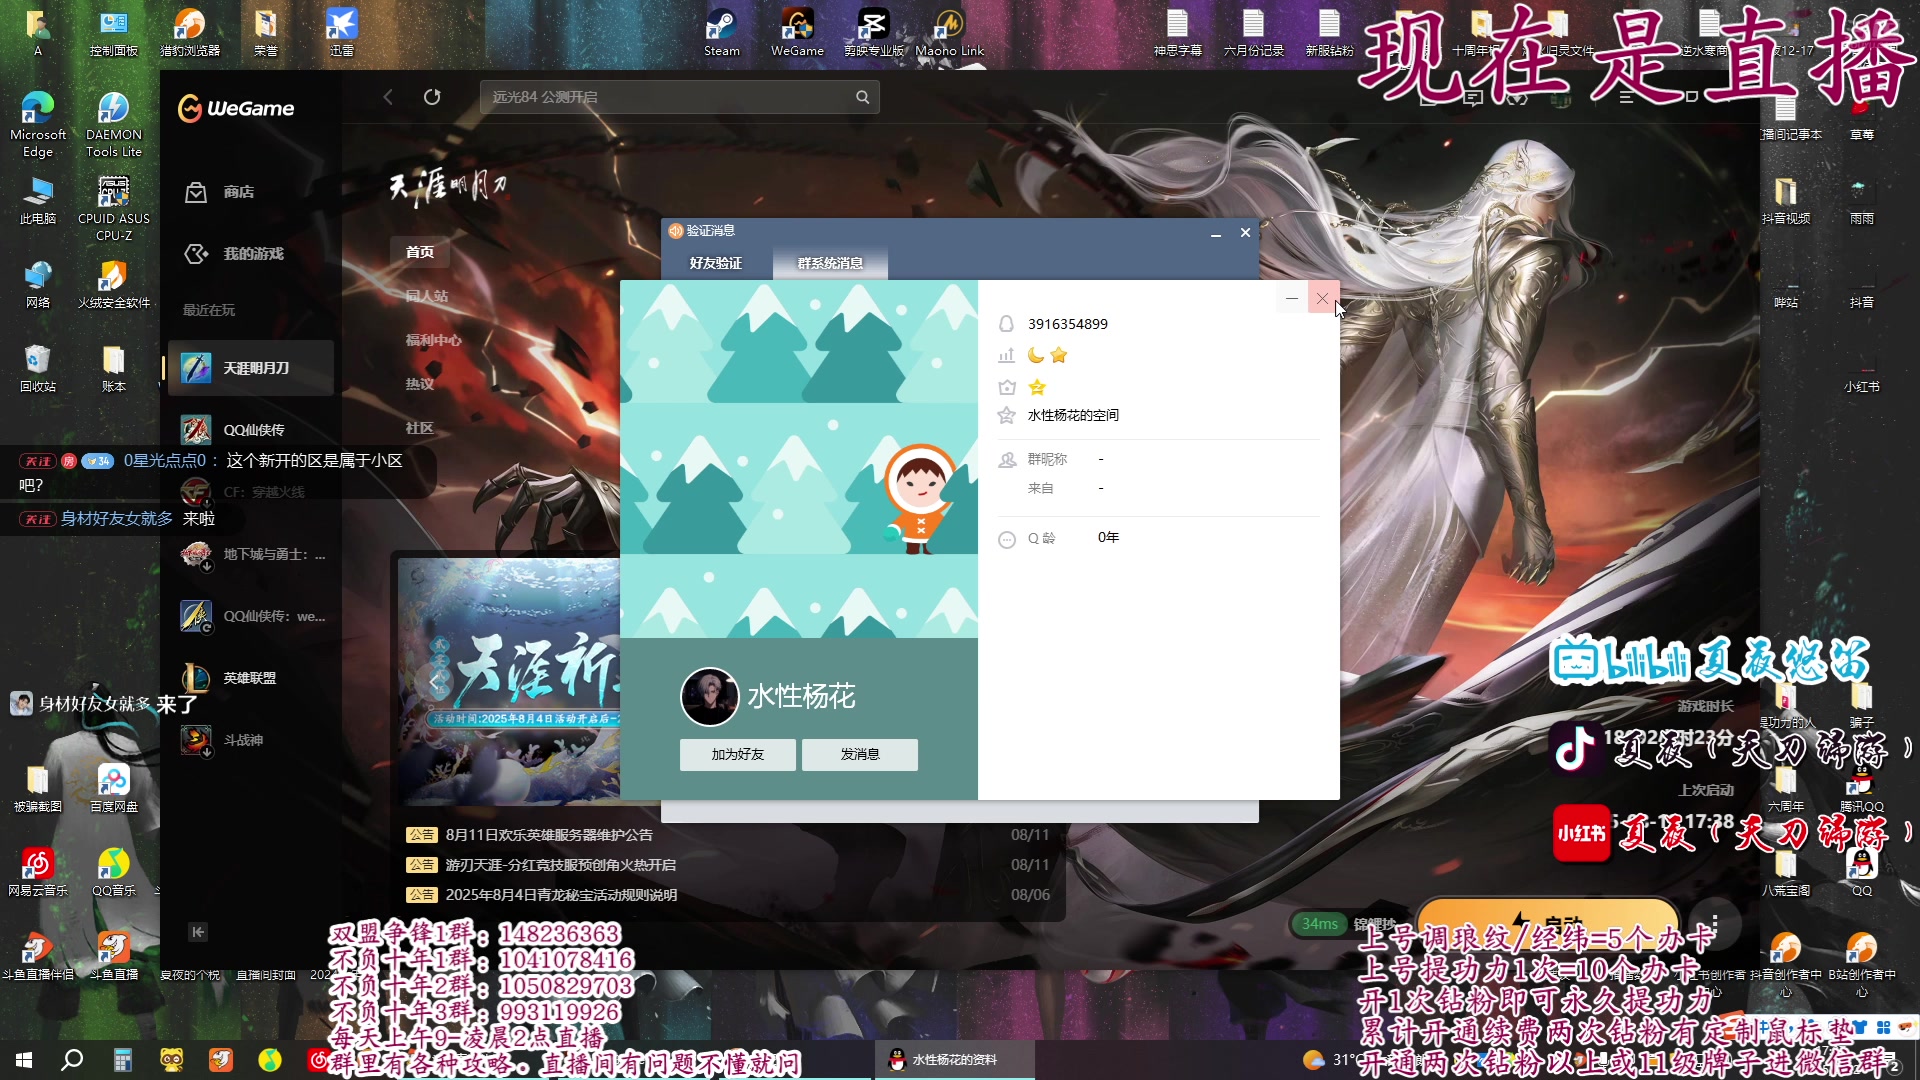Open the Windows Start menu
1920x1080 pixels.
[24, 1060]
